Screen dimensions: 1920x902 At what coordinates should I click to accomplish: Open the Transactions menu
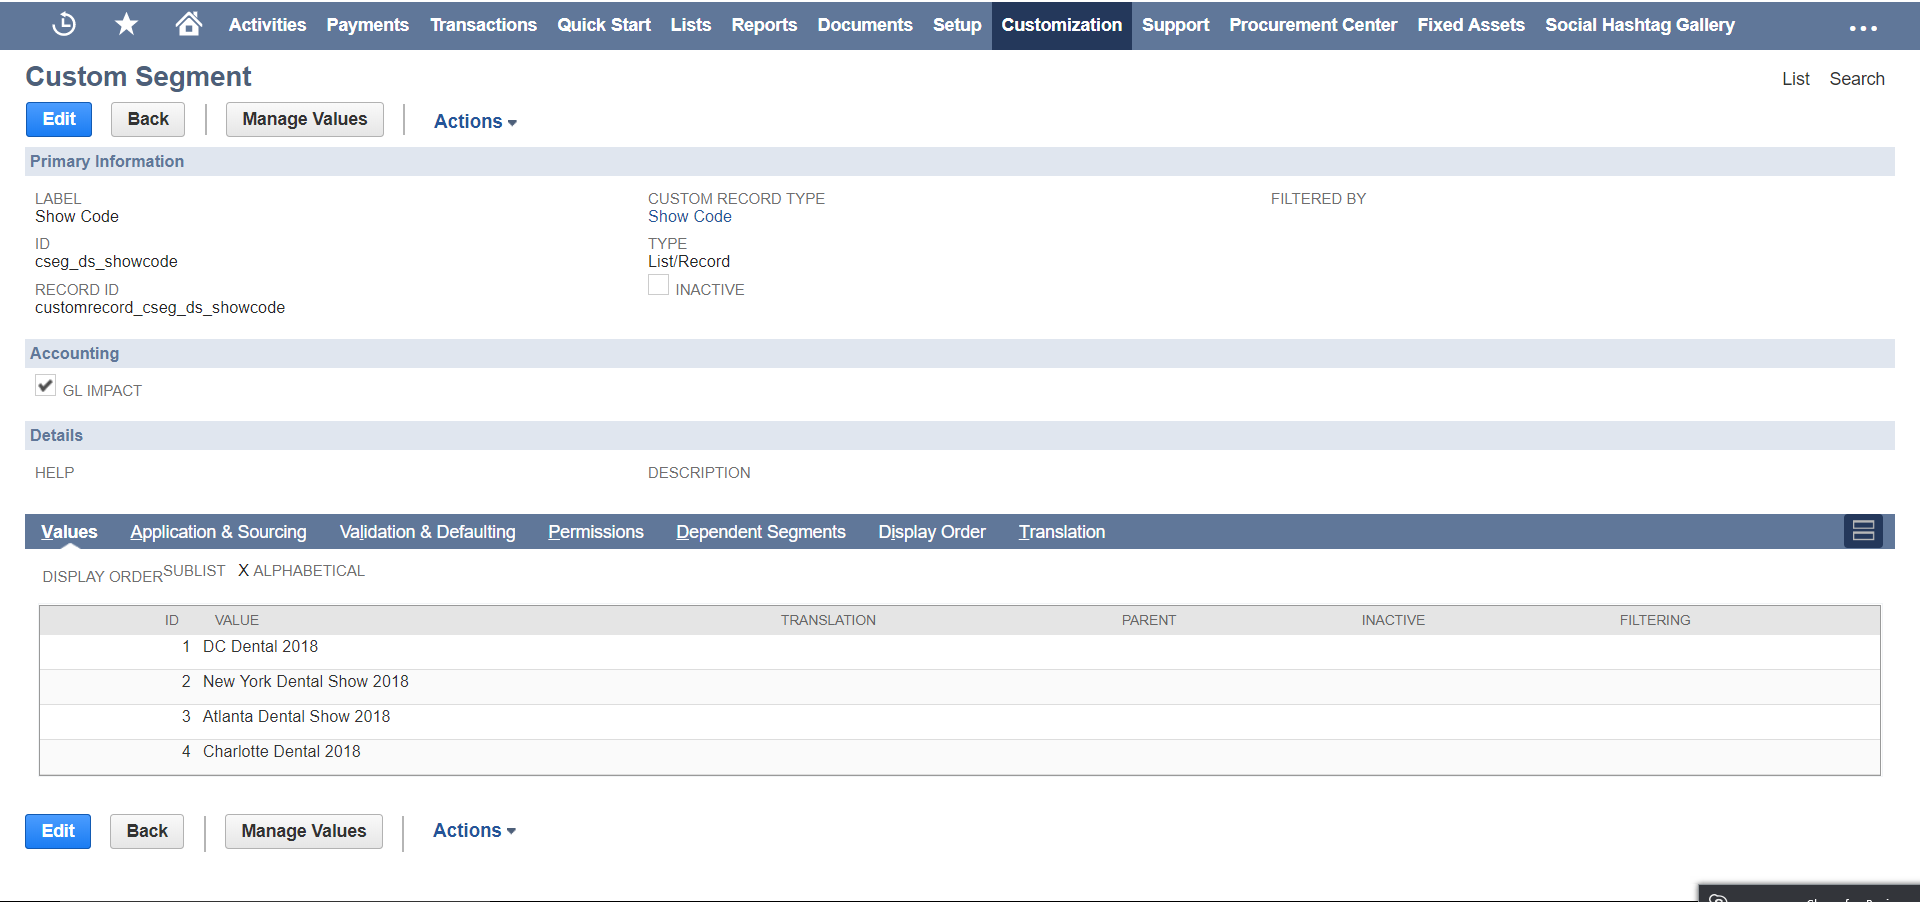[483, 24]
